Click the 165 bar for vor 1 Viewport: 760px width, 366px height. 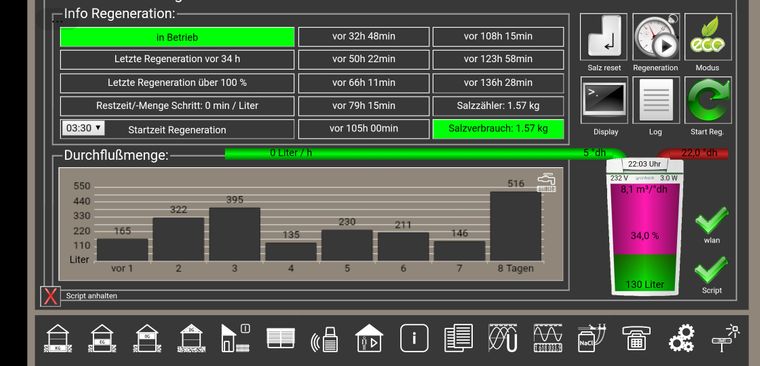(122, 250)
